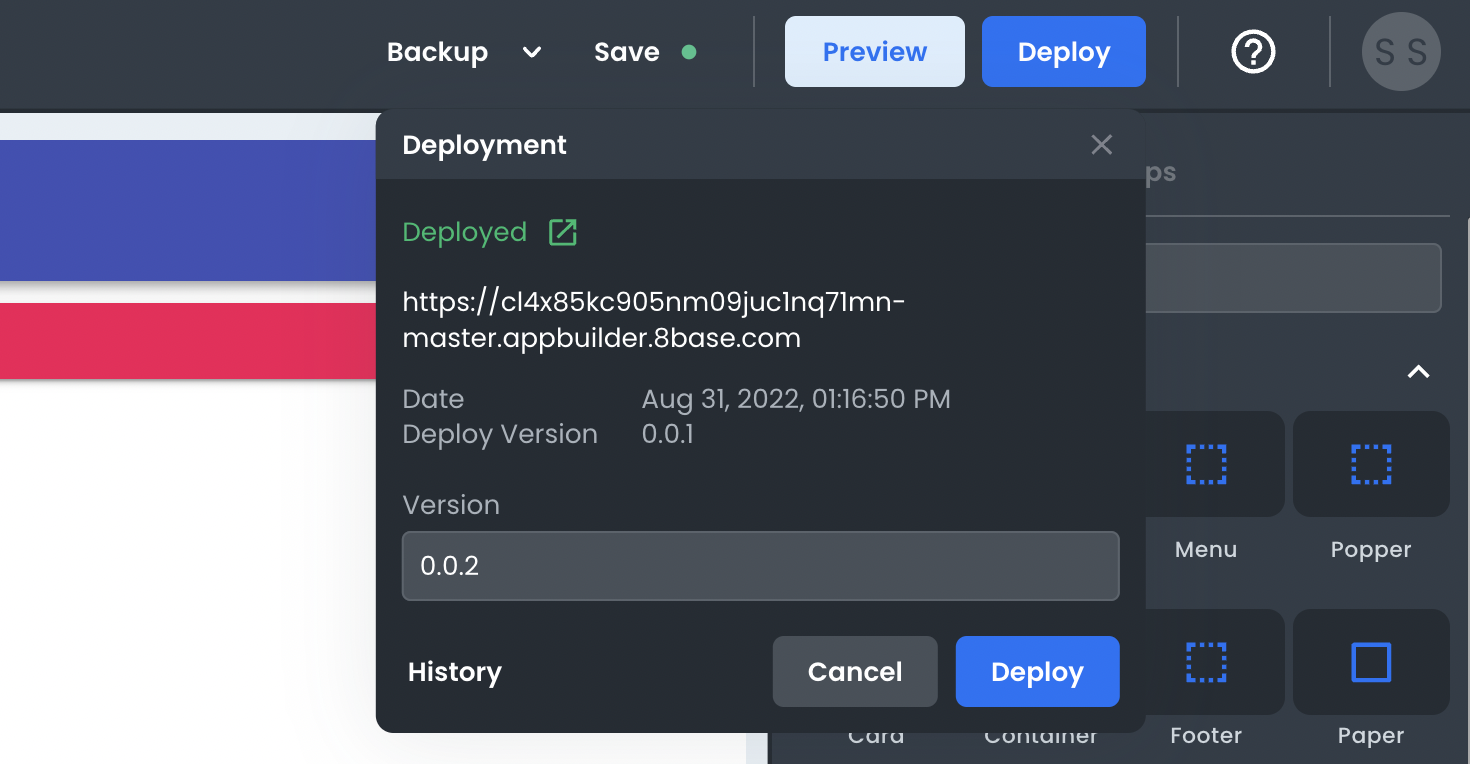Viewport: 1470px width, 764px height.
Task: Open deployment History
Action: point(454,672)
